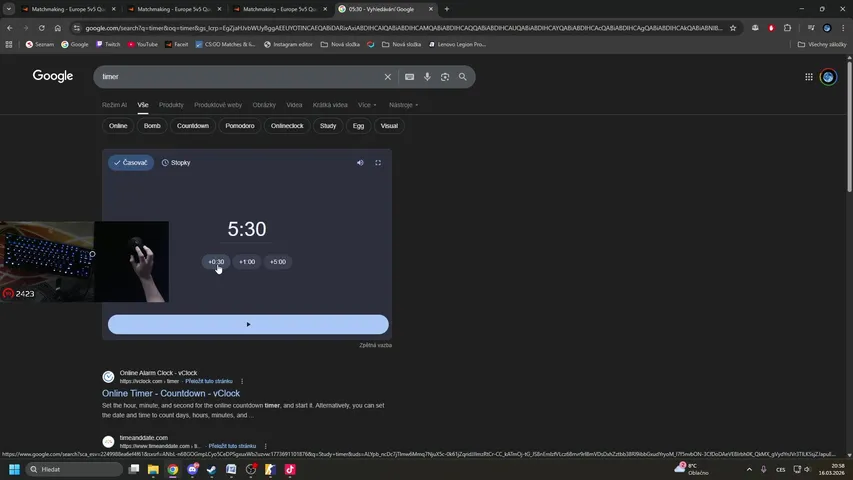Expand the Více search filter dropdown
The width and height of the screenshot is (853, 480).
click(367, 105)
